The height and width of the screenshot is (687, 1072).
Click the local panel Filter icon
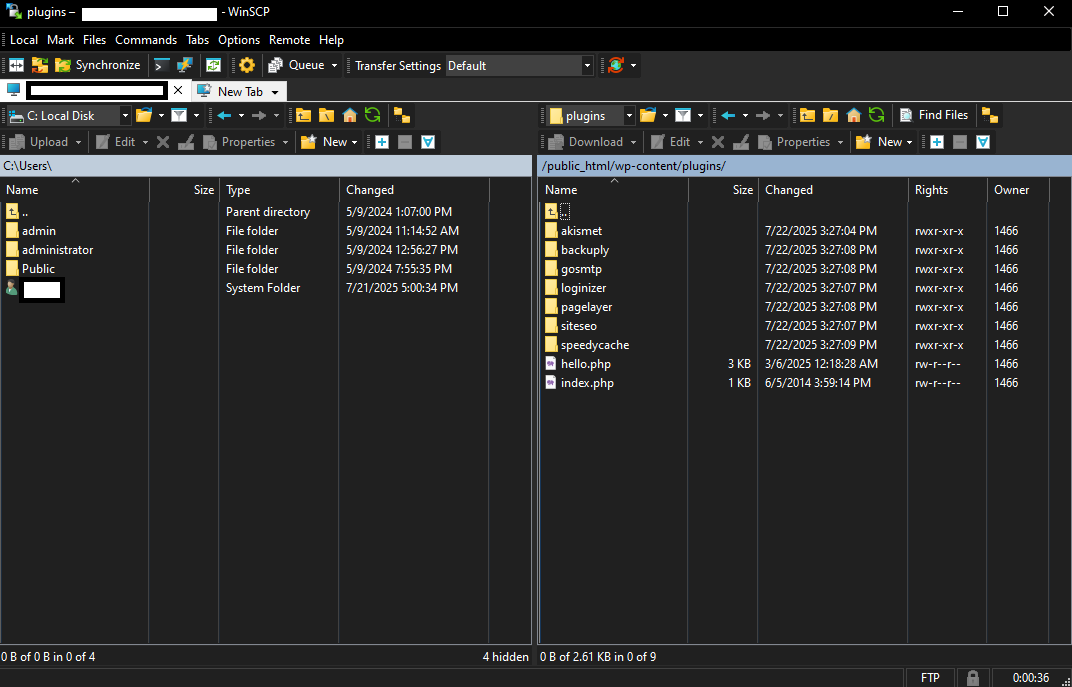pos(179,115)
